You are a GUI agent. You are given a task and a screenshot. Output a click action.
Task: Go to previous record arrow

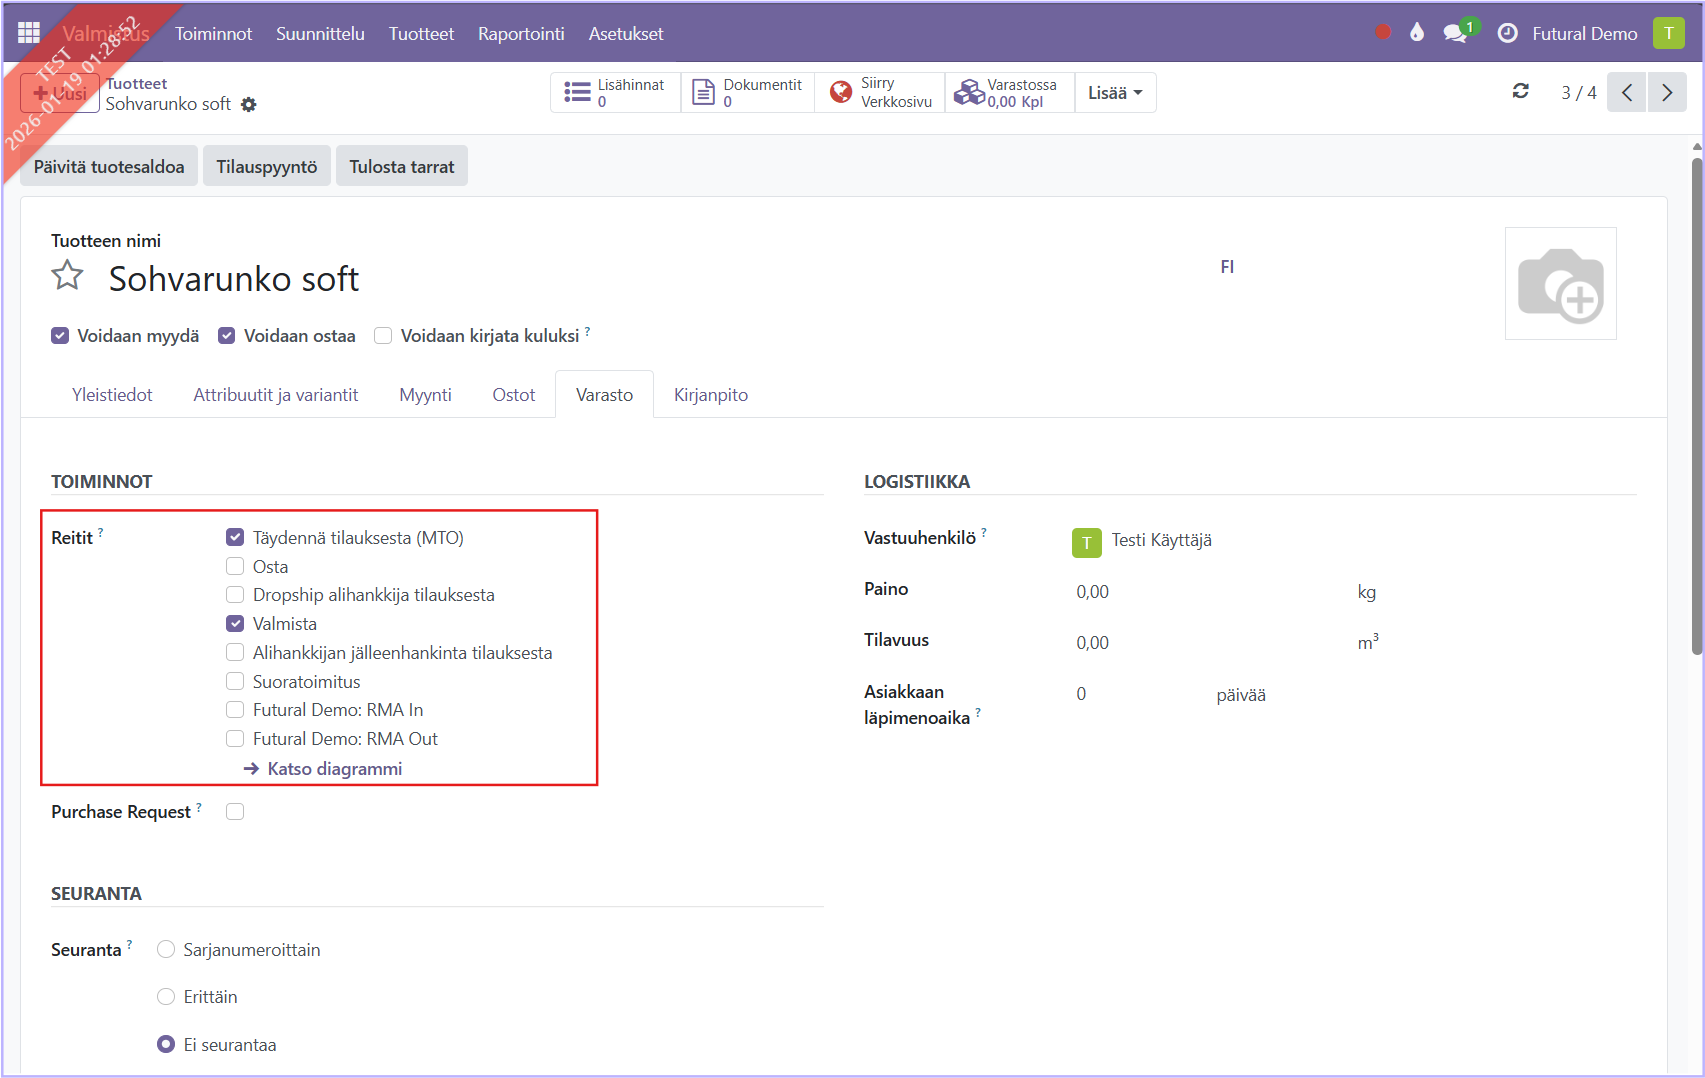pyautogui.click(x=1627, y=93)
